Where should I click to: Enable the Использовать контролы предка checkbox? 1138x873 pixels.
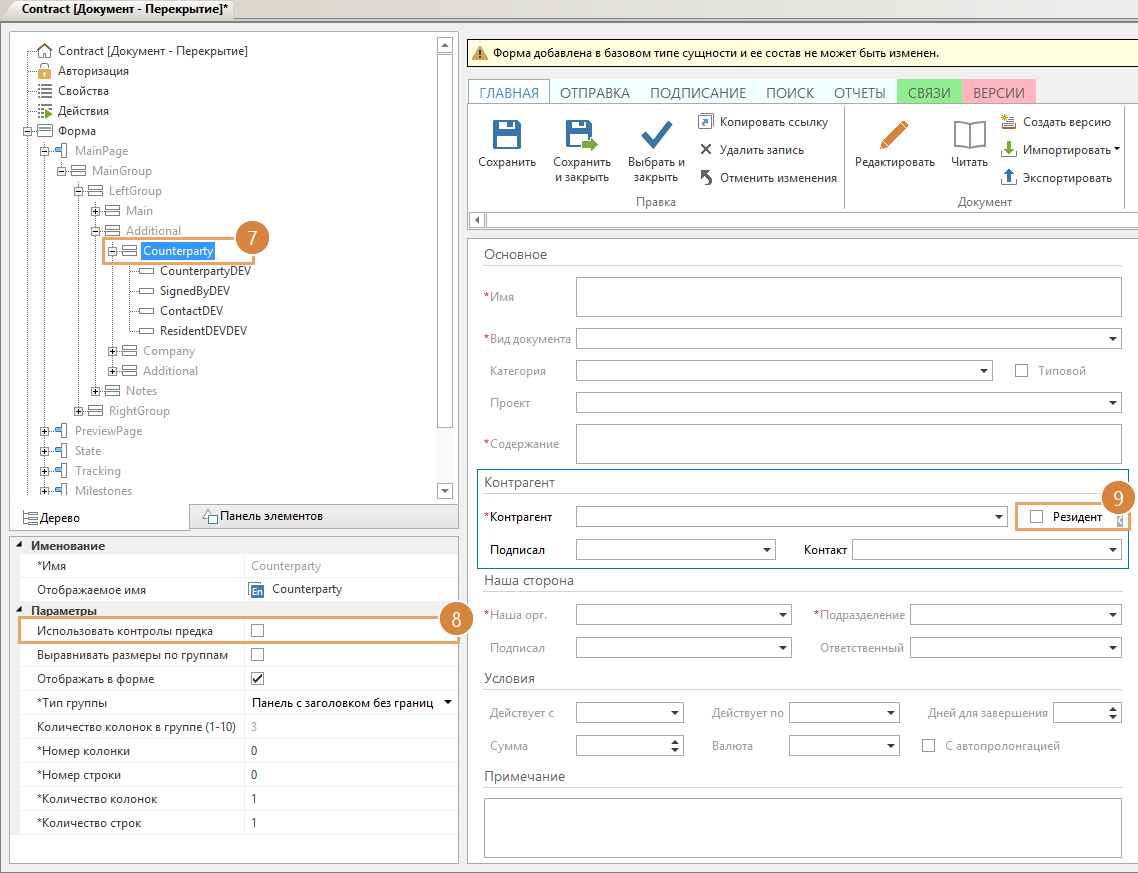257,631
